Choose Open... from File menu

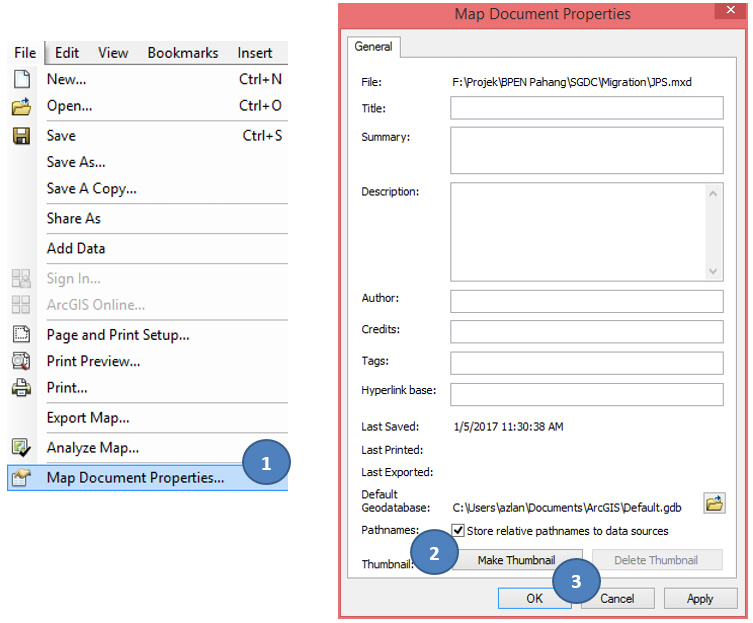(147, 106)
